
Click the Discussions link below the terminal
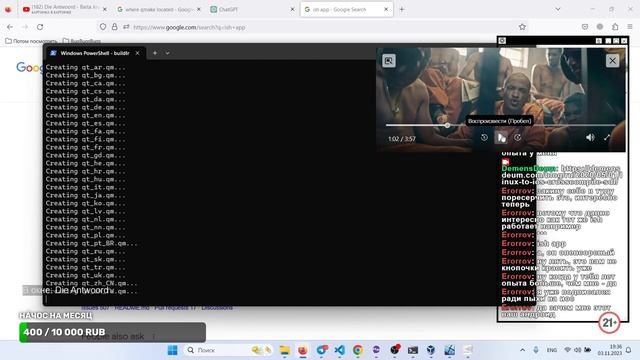tap(217, 308)
